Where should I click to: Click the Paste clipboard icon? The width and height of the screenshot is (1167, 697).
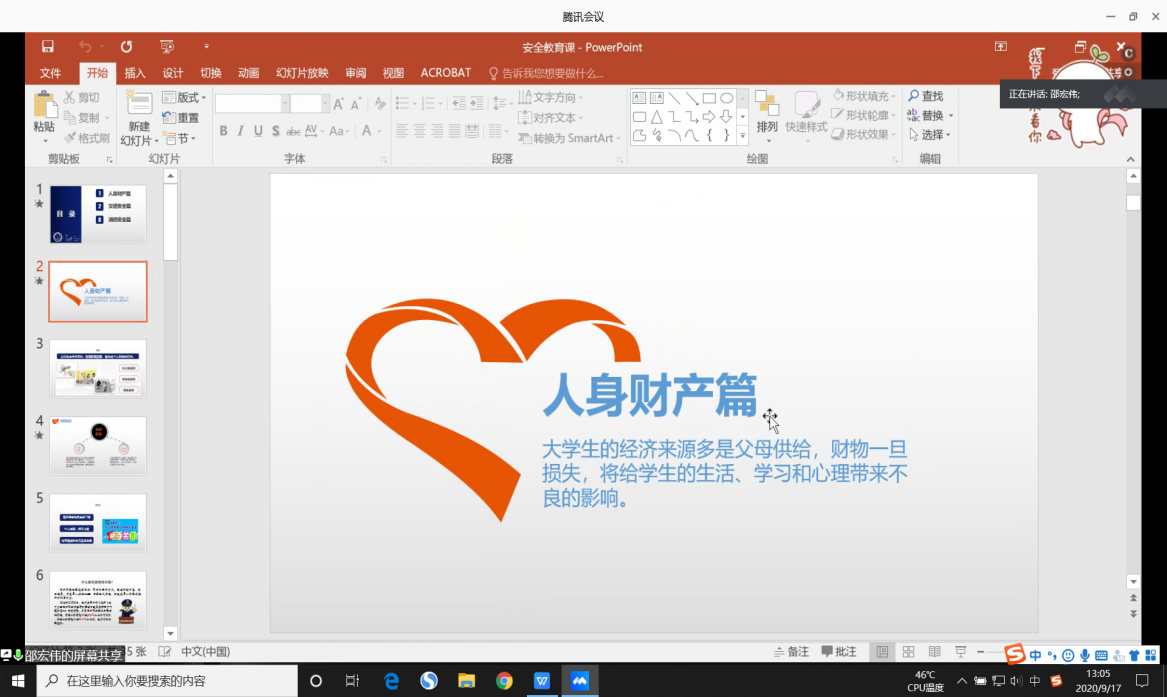44,106
